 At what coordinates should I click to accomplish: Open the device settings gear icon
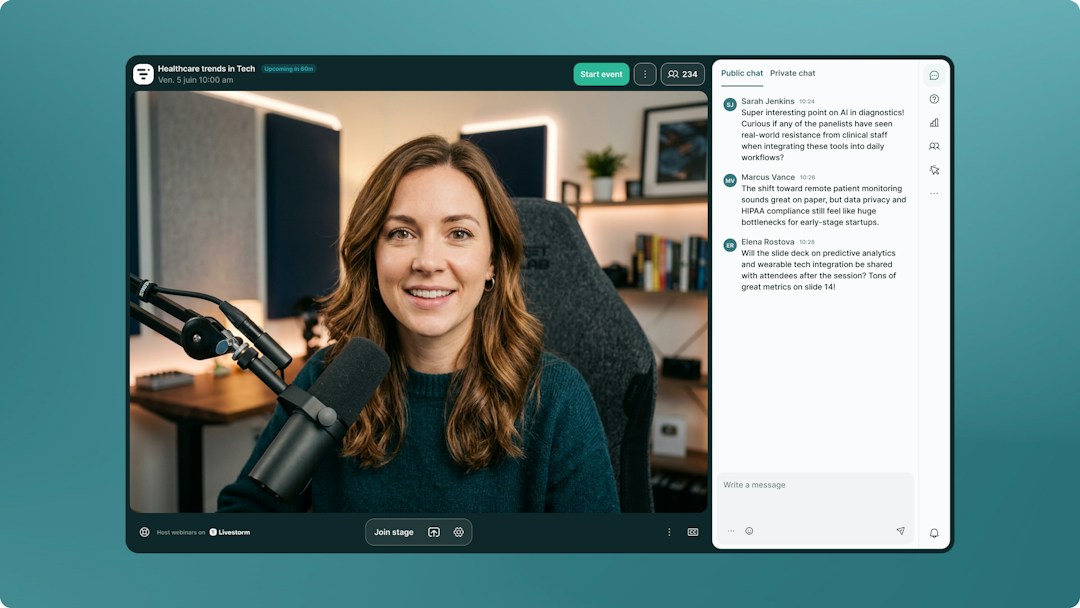click(459, 532)
